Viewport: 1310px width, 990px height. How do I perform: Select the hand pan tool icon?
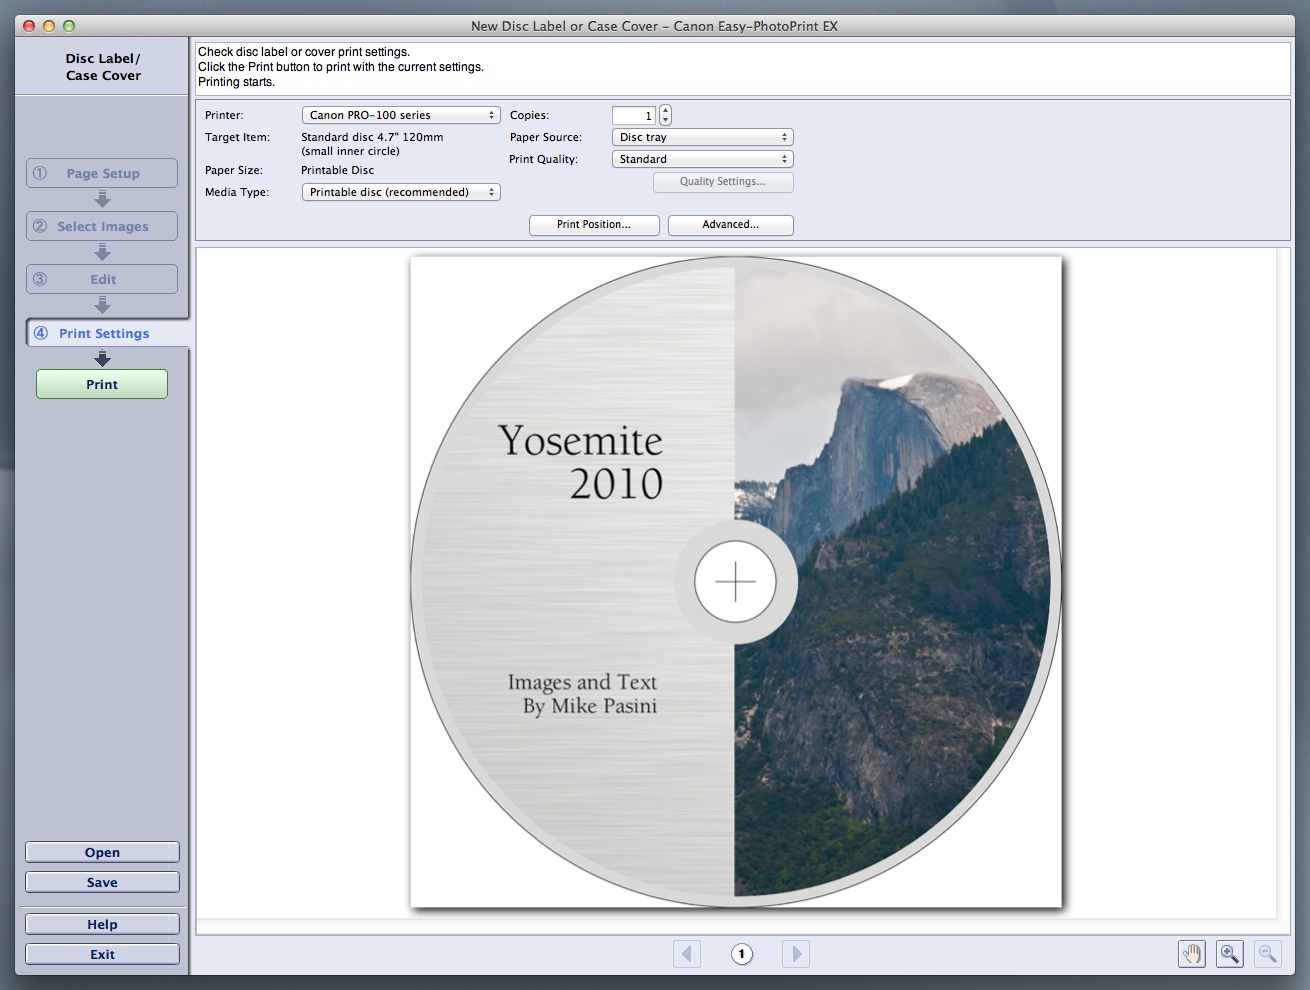[x=1191, y=954]
